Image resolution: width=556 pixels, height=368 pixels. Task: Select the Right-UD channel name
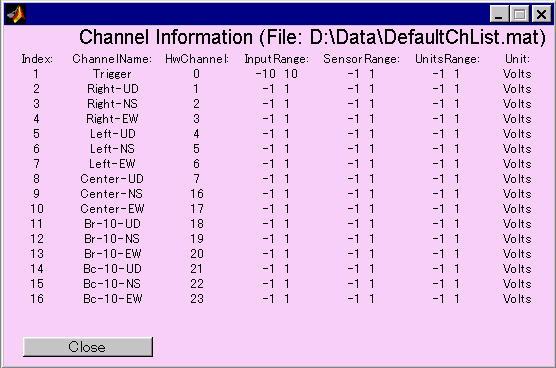coord(113,89)
